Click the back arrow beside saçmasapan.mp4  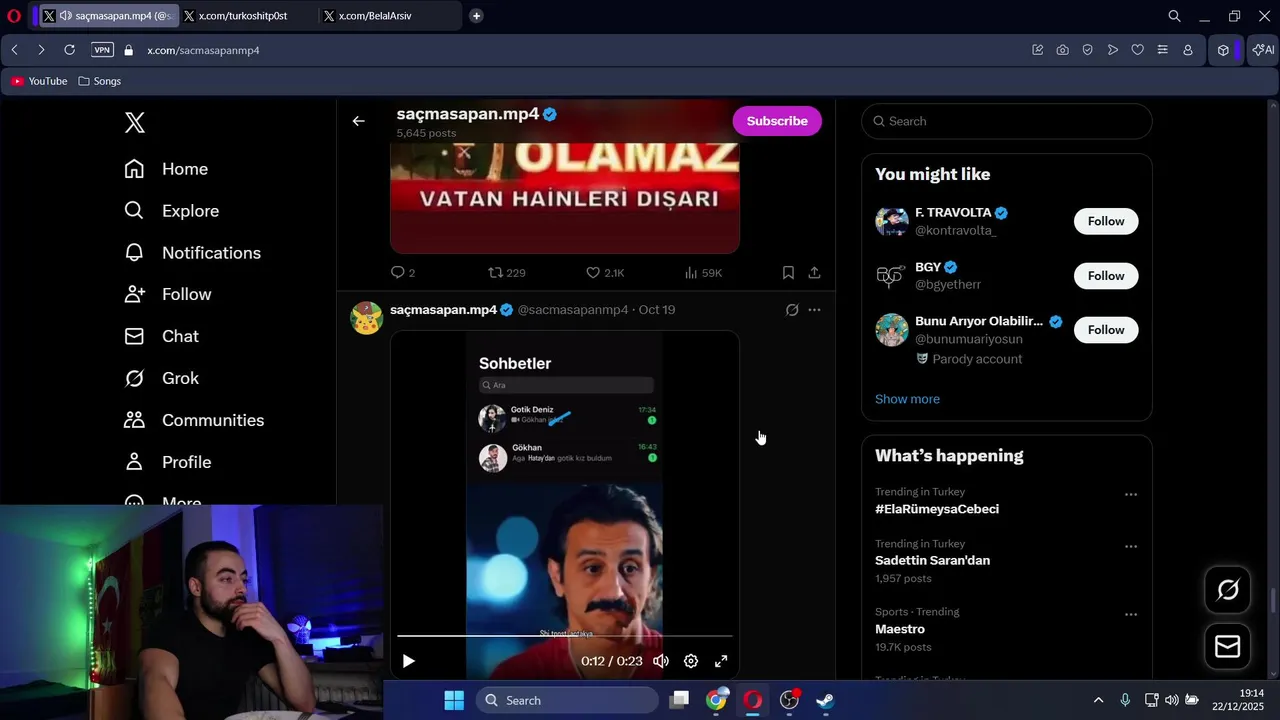pyautogui.click(x=358, y=121)
